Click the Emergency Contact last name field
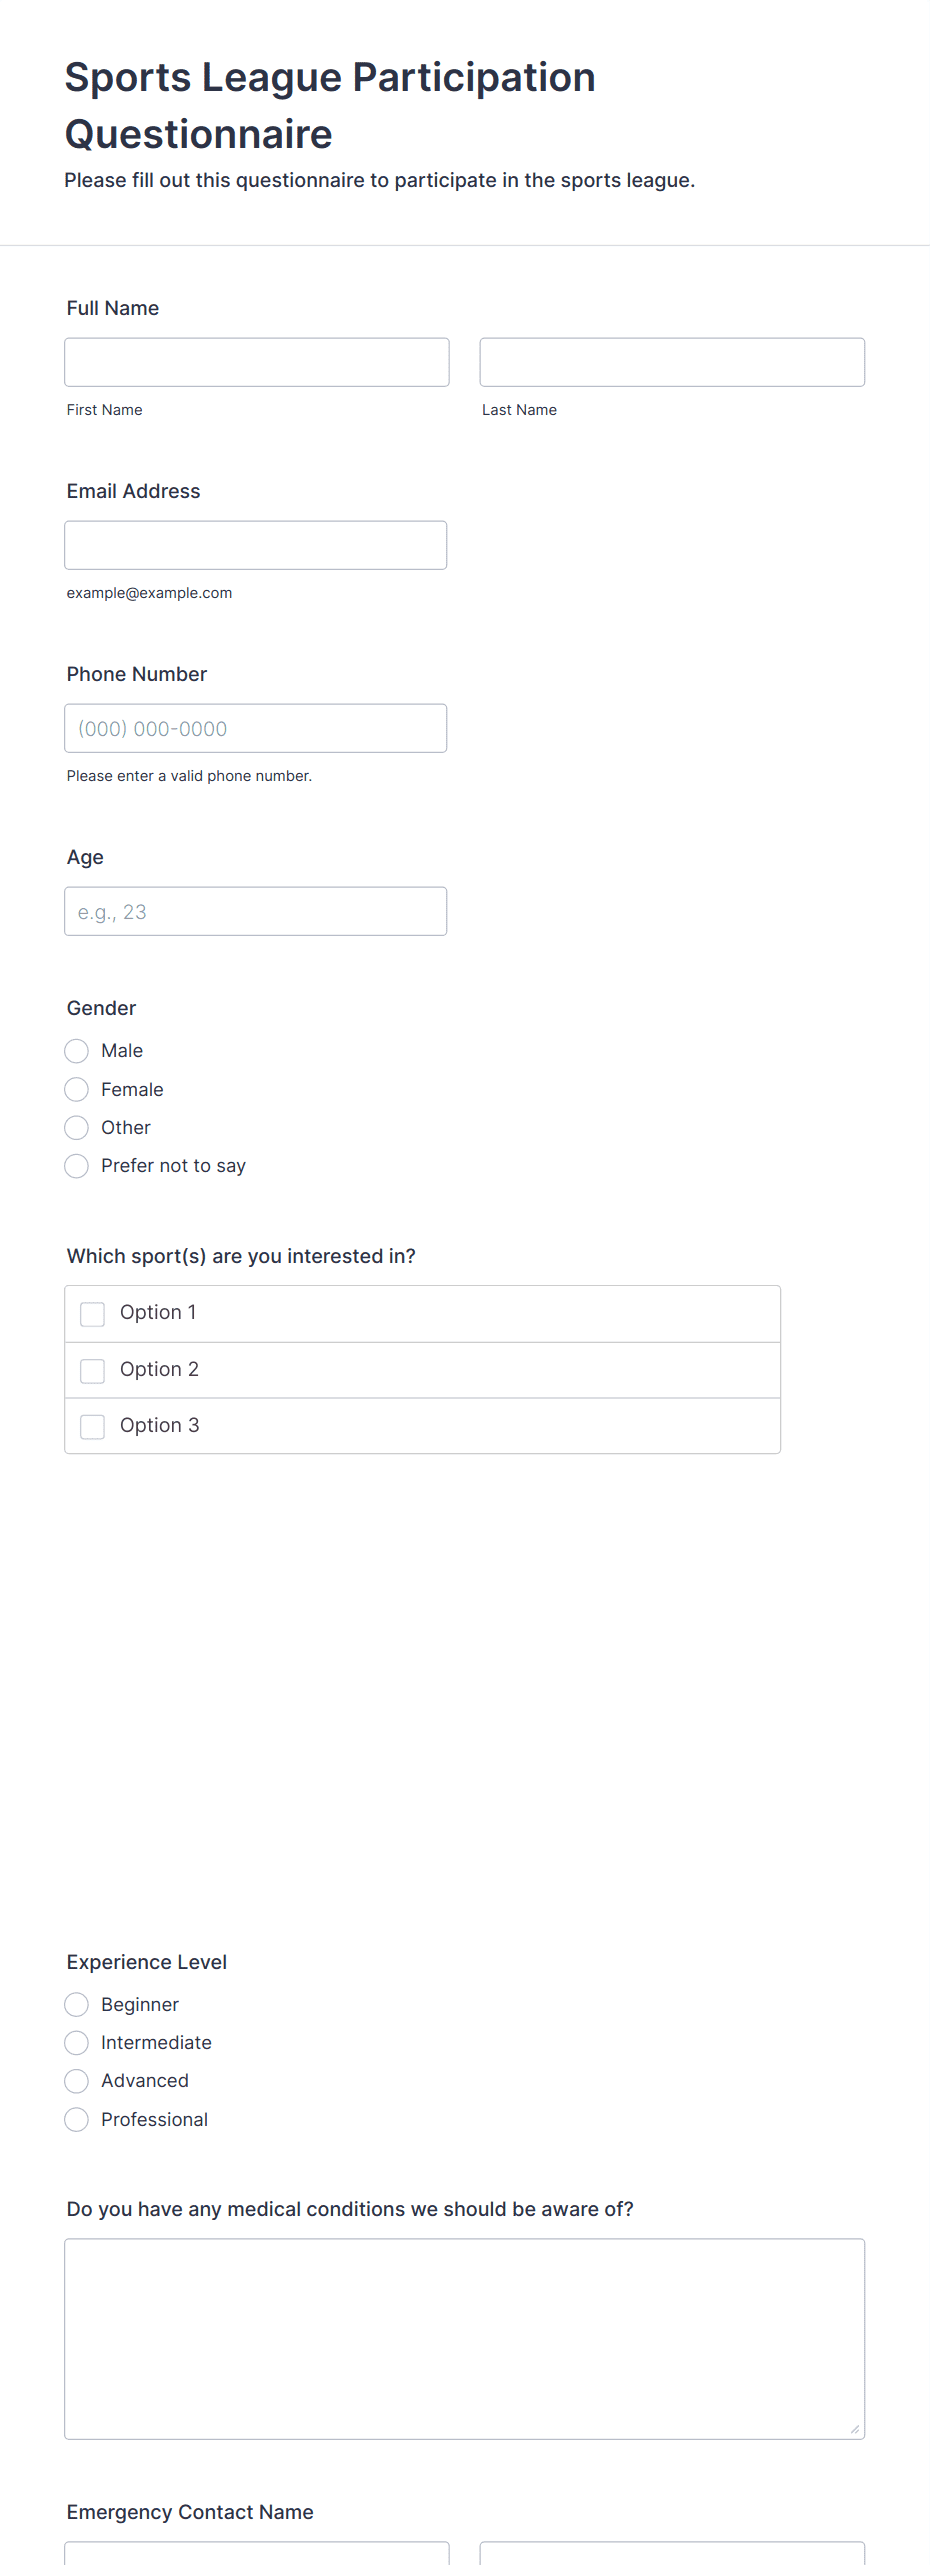 pyautogui.click(x=672, y=2553)
